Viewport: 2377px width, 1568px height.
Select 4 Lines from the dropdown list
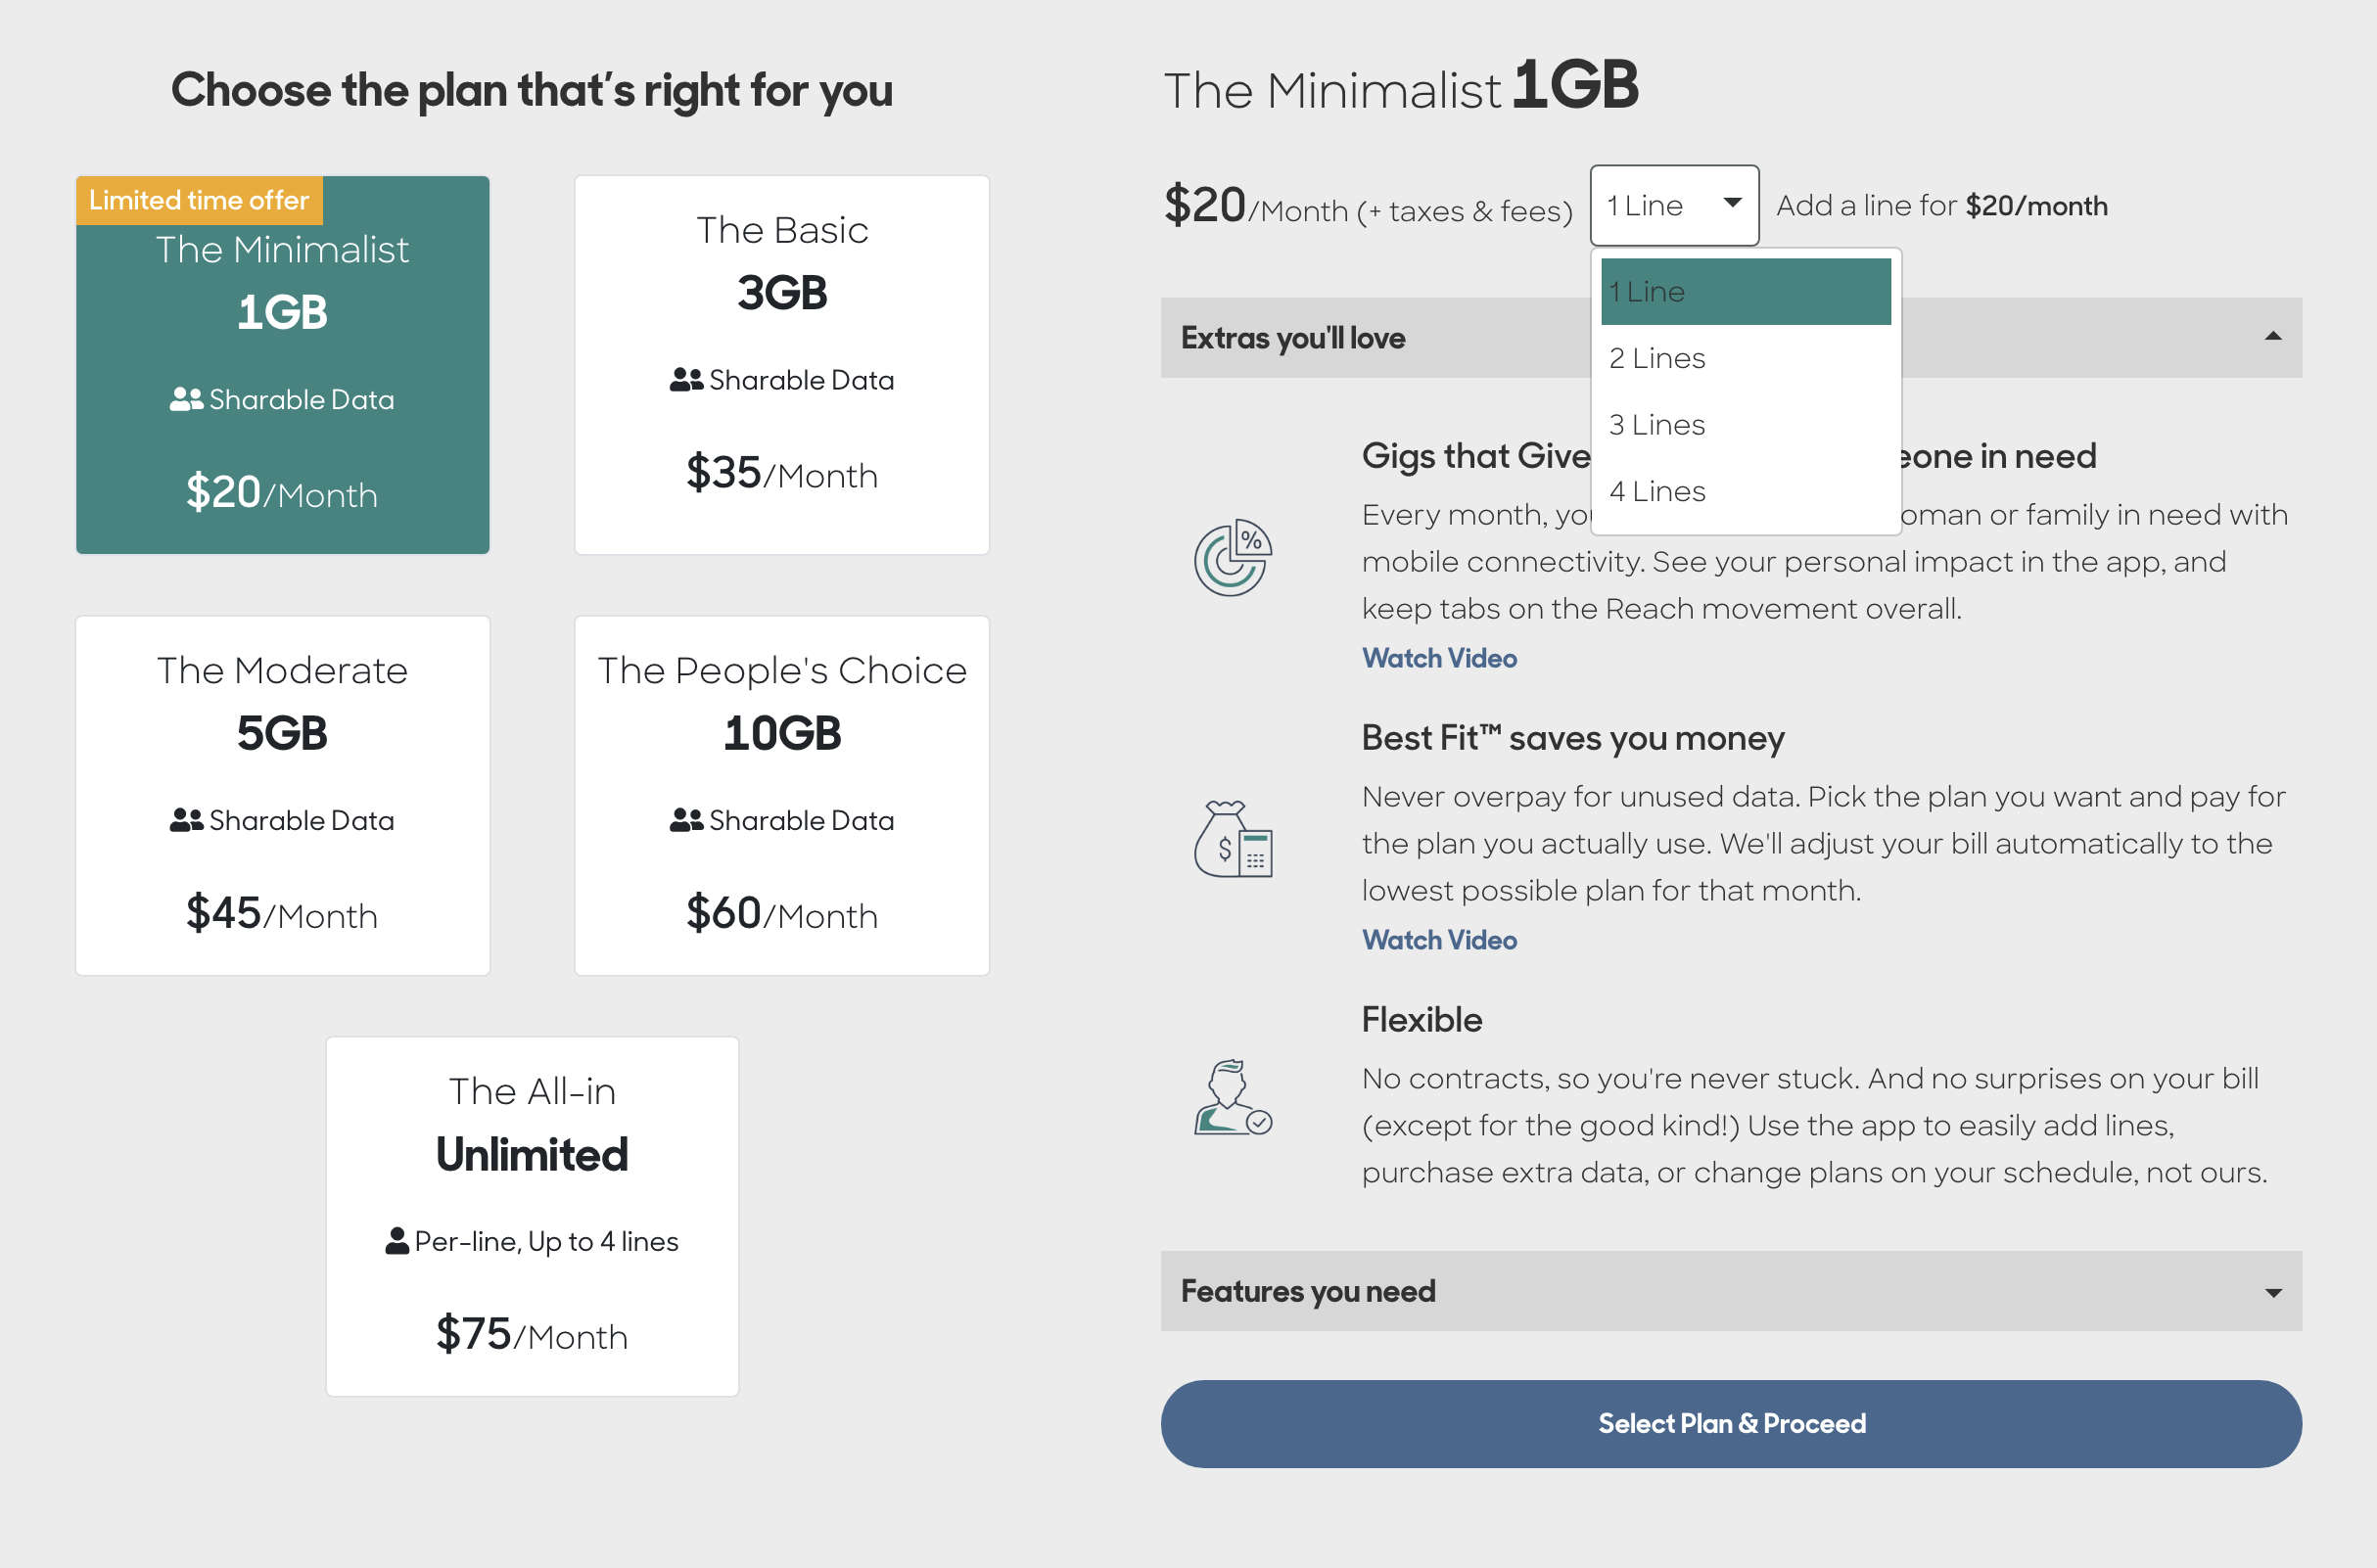pyautogui.click(x=1656, y=491)
